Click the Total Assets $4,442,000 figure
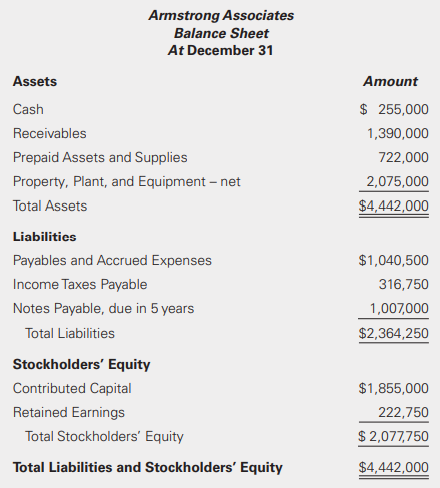This screenshot has height=488, width=440. click(x=394, y=206)
